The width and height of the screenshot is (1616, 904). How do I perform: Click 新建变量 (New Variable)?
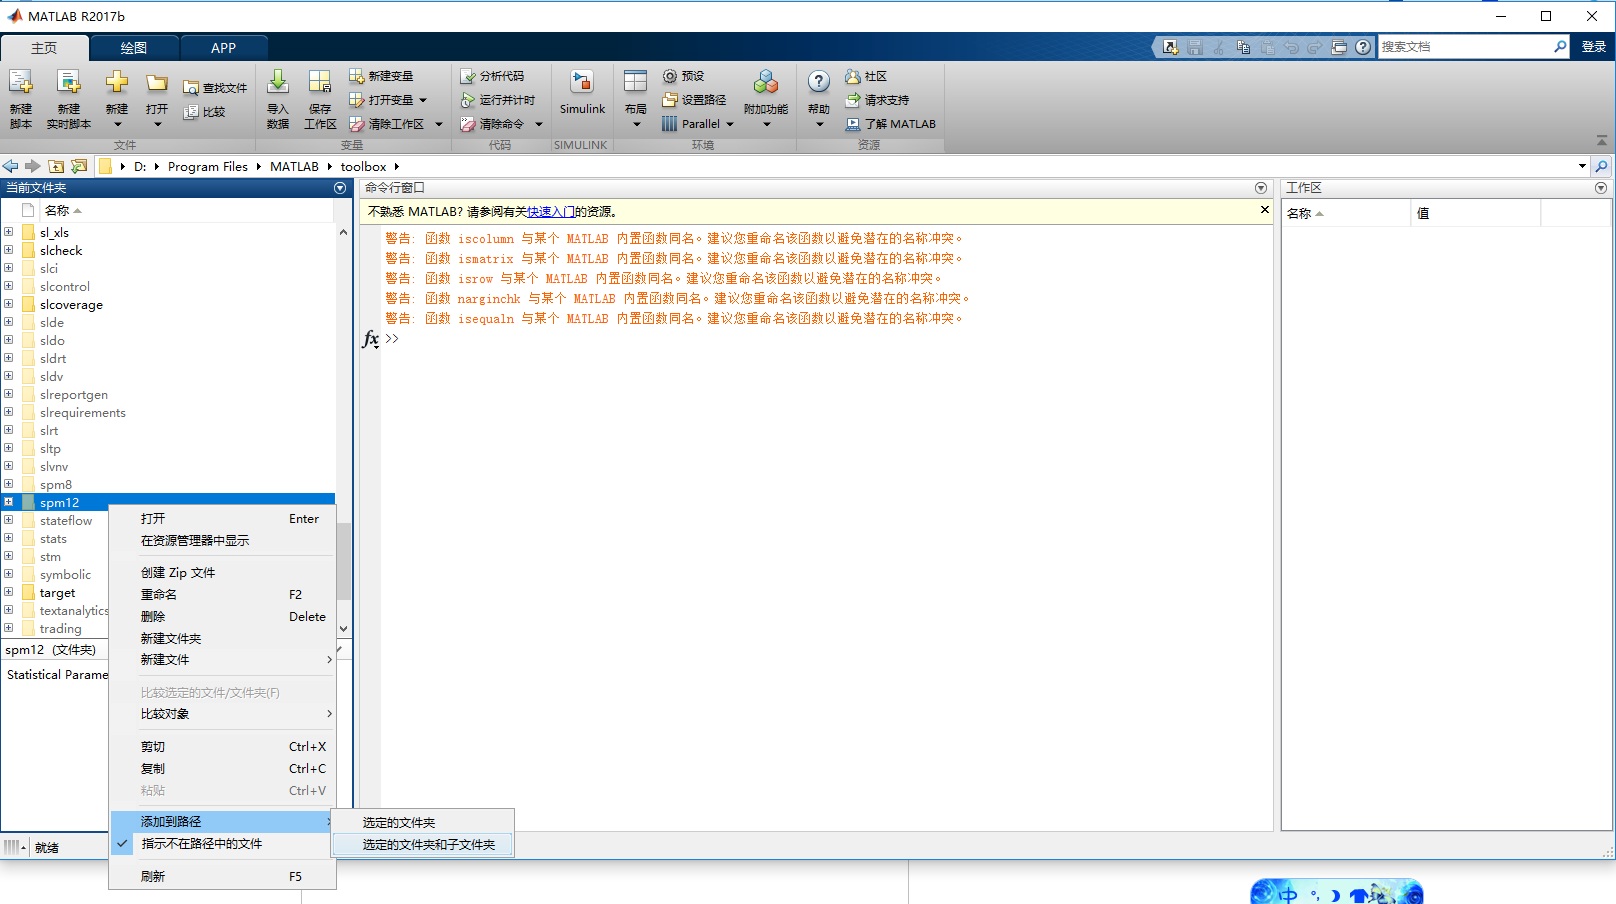[381, 76]
